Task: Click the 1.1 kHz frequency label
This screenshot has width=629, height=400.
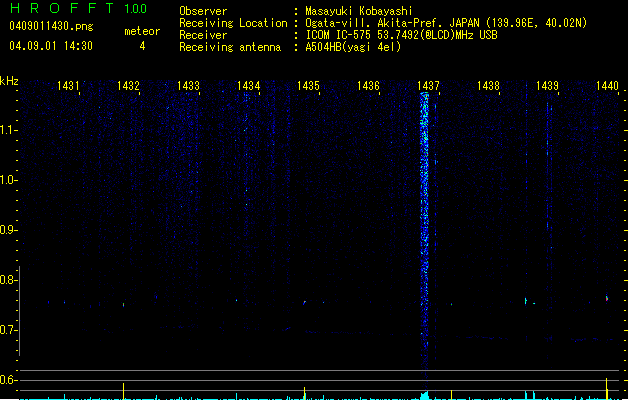Action: pos(8,130)
